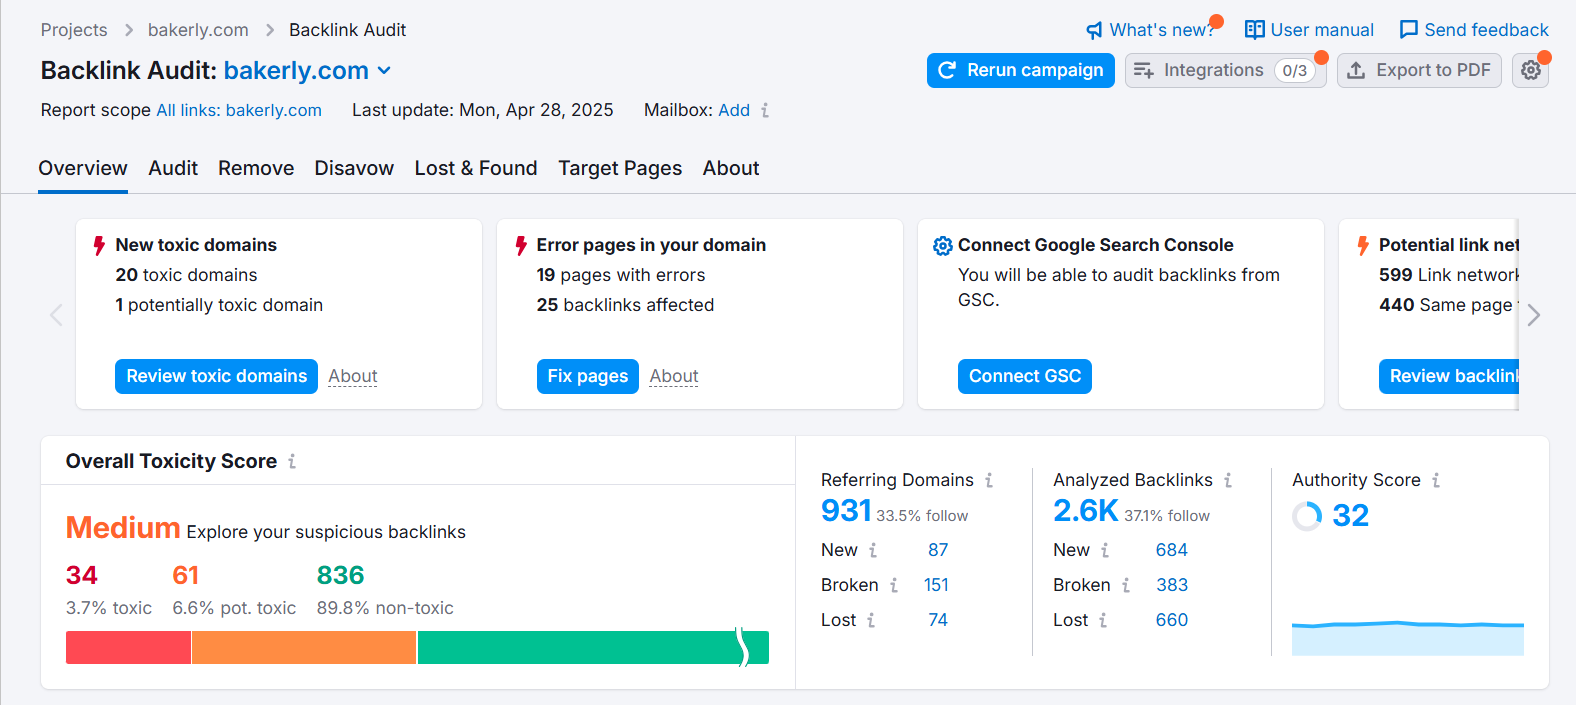Image resolution: width=1576 pixels, height=705 pixels.
Task: Open the Remove tab
Action: click(256, 168)
